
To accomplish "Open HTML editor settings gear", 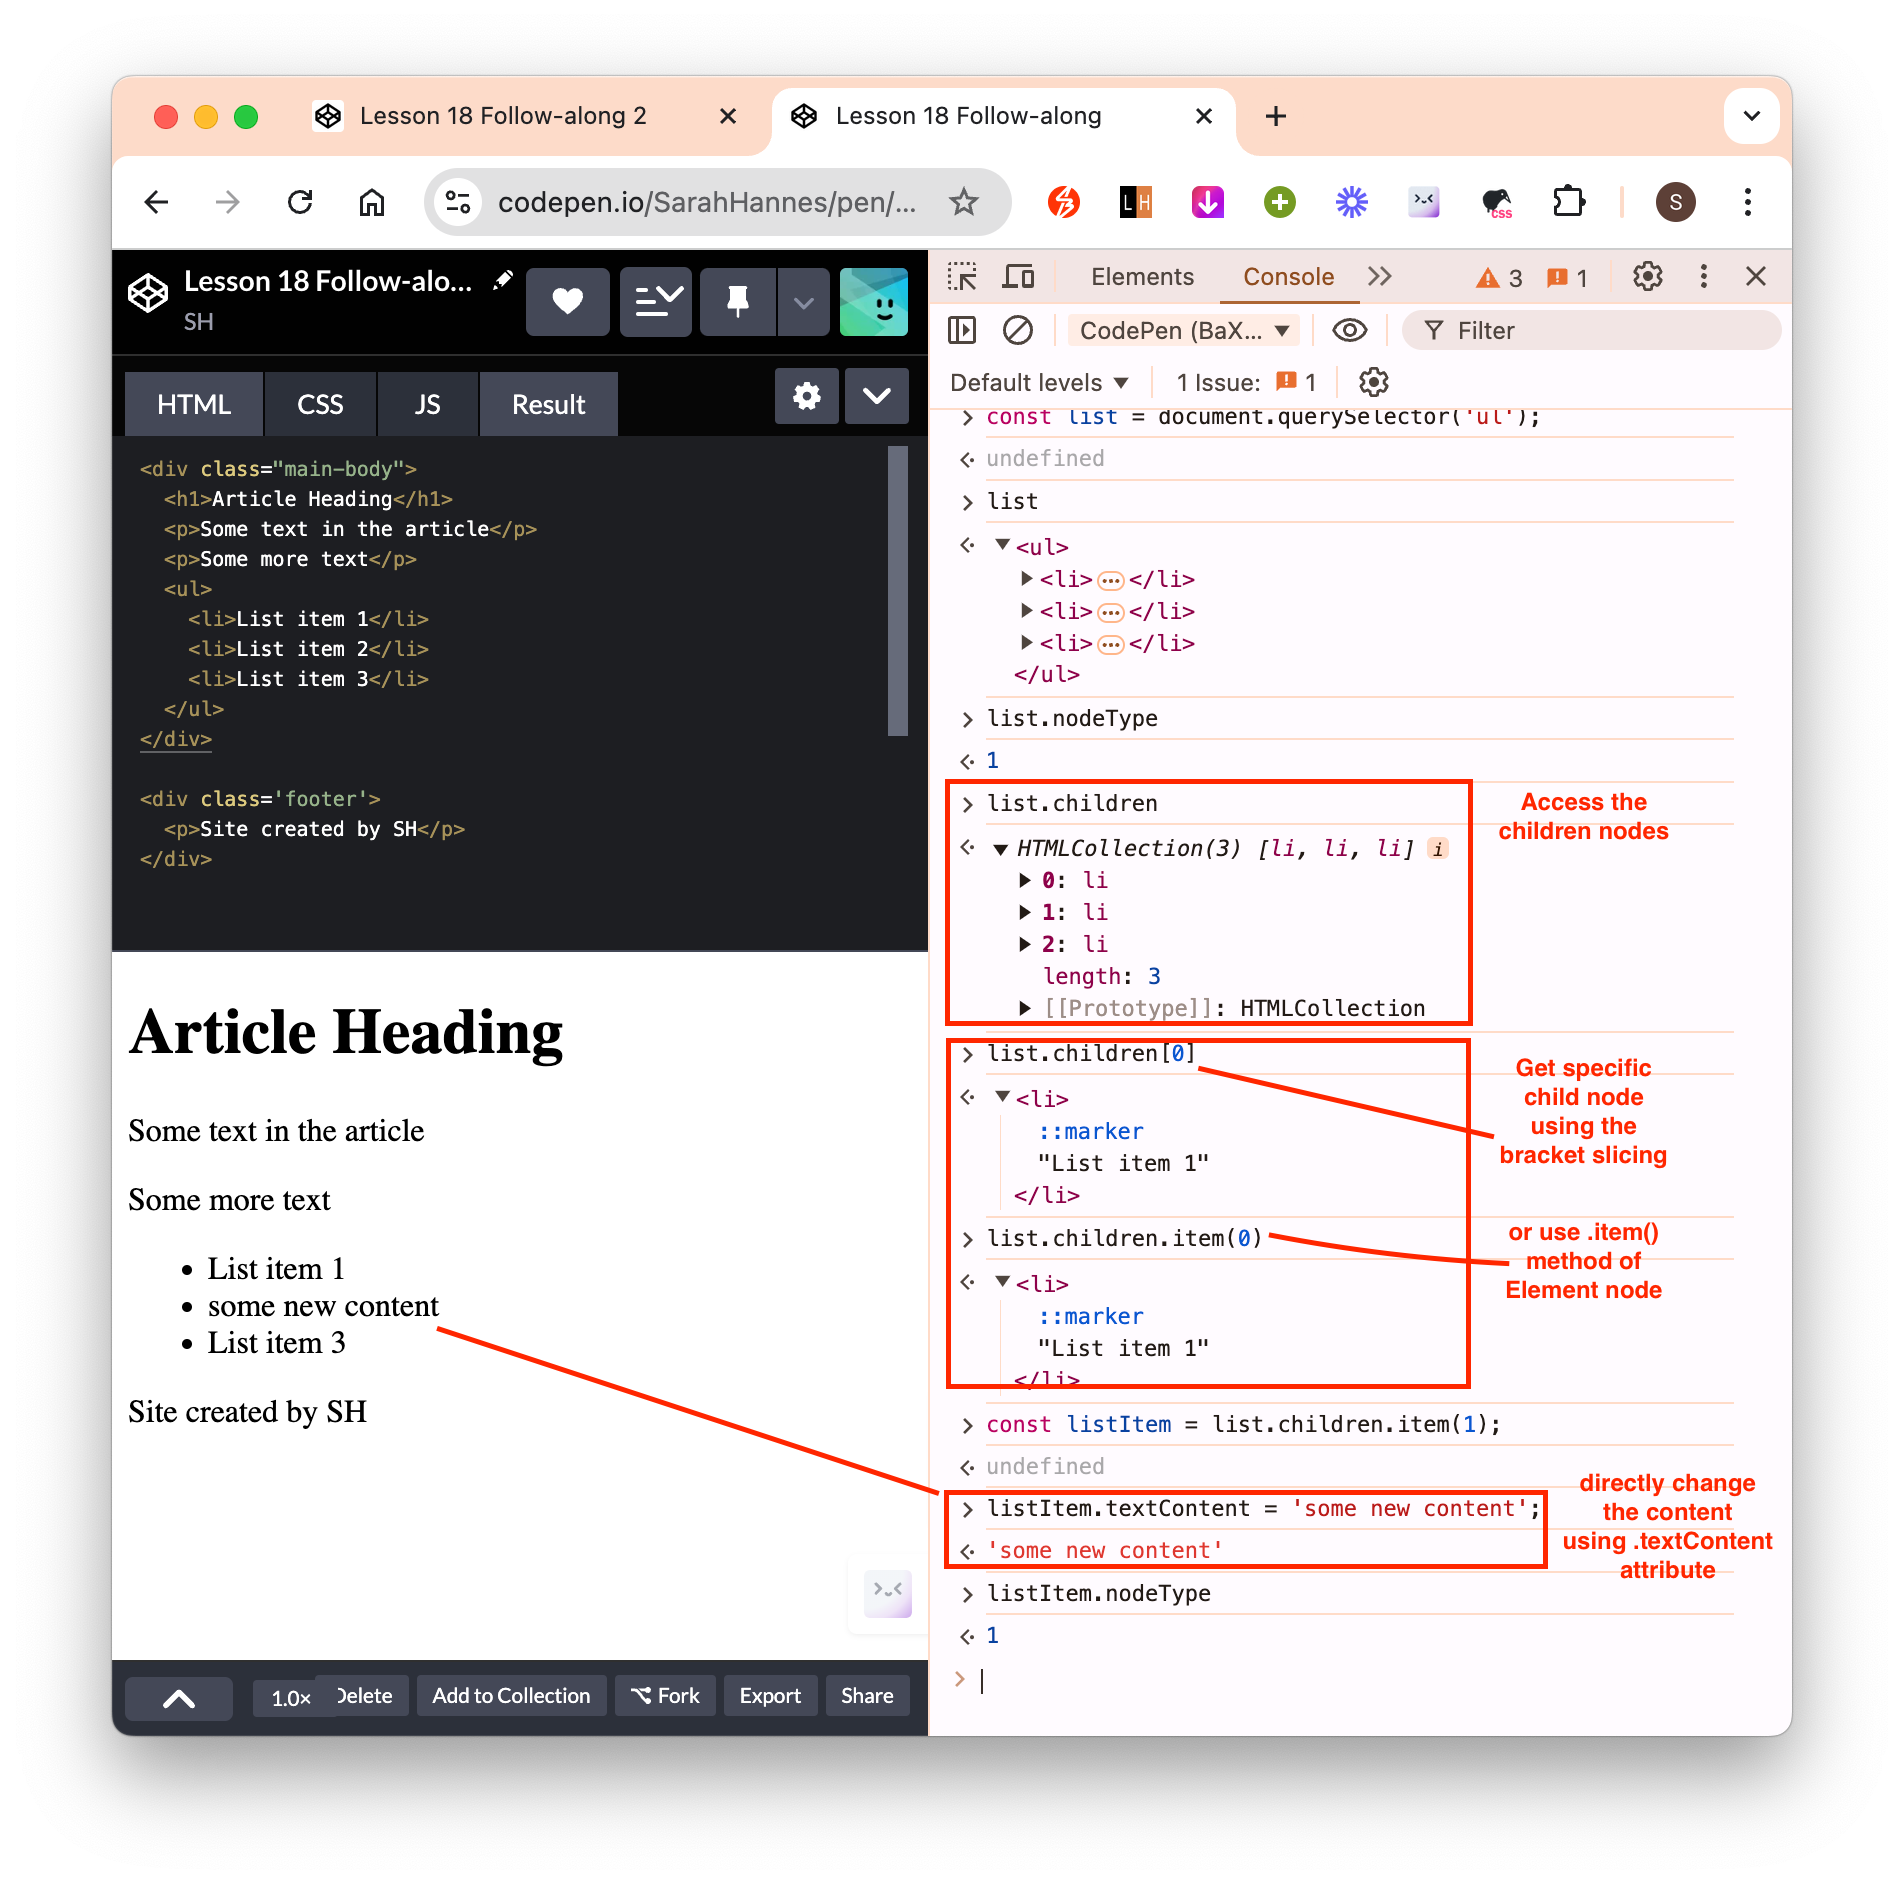I will tap(807, 397).
